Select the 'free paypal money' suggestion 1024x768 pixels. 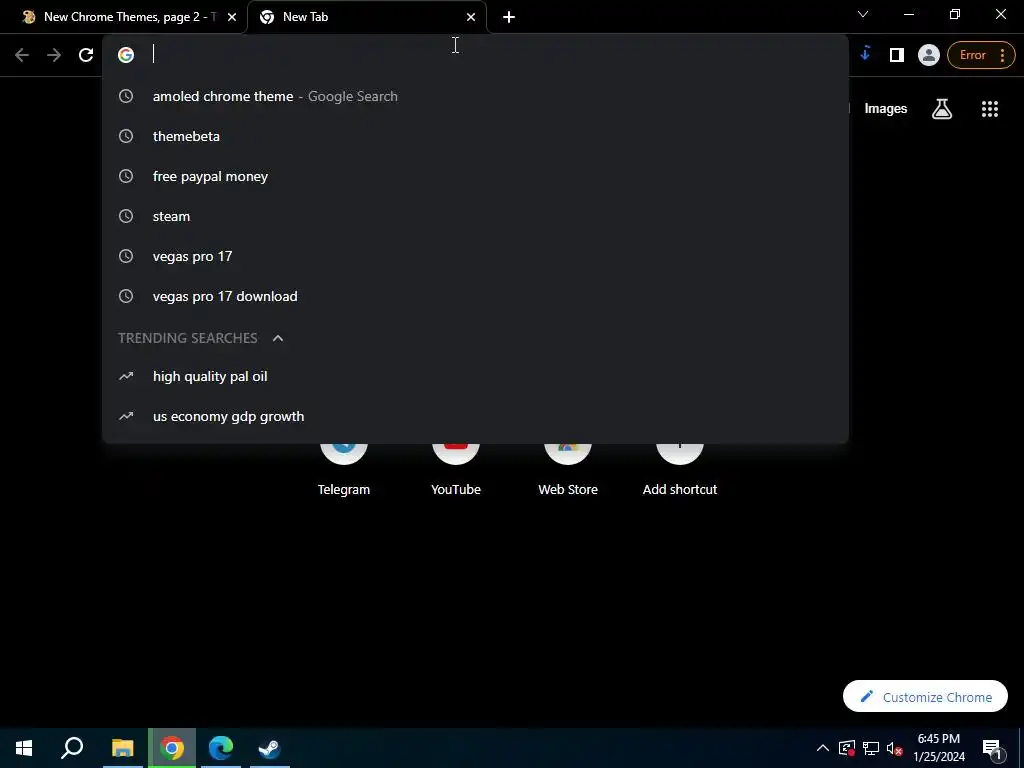pos(475,176)
